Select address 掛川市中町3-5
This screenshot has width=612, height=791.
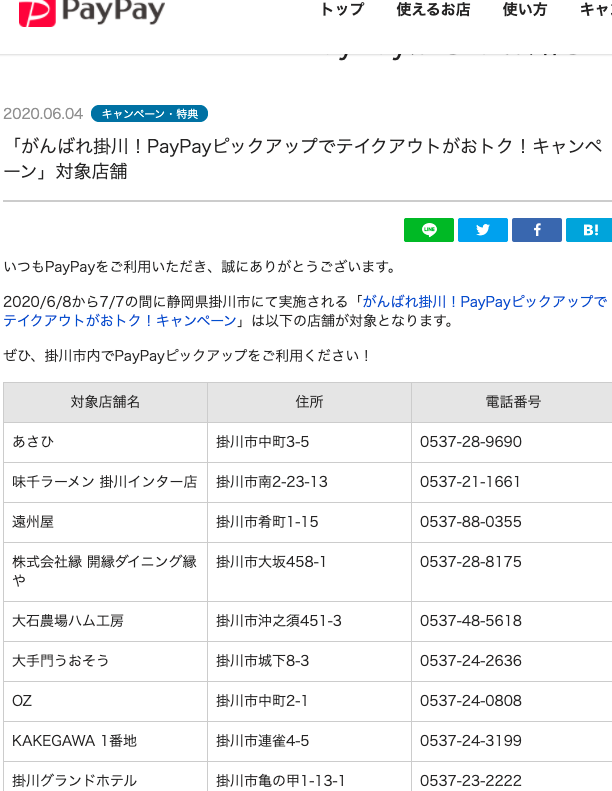tap(262, 442)
